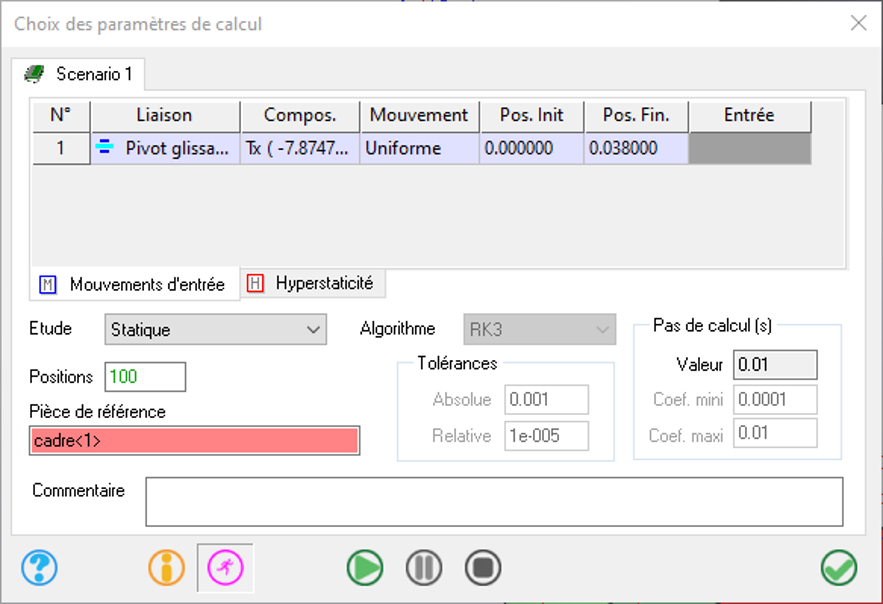883x604 pixels.
Task: Close the Choix des paramètres dialog
Action: click(x=858, y=23)
